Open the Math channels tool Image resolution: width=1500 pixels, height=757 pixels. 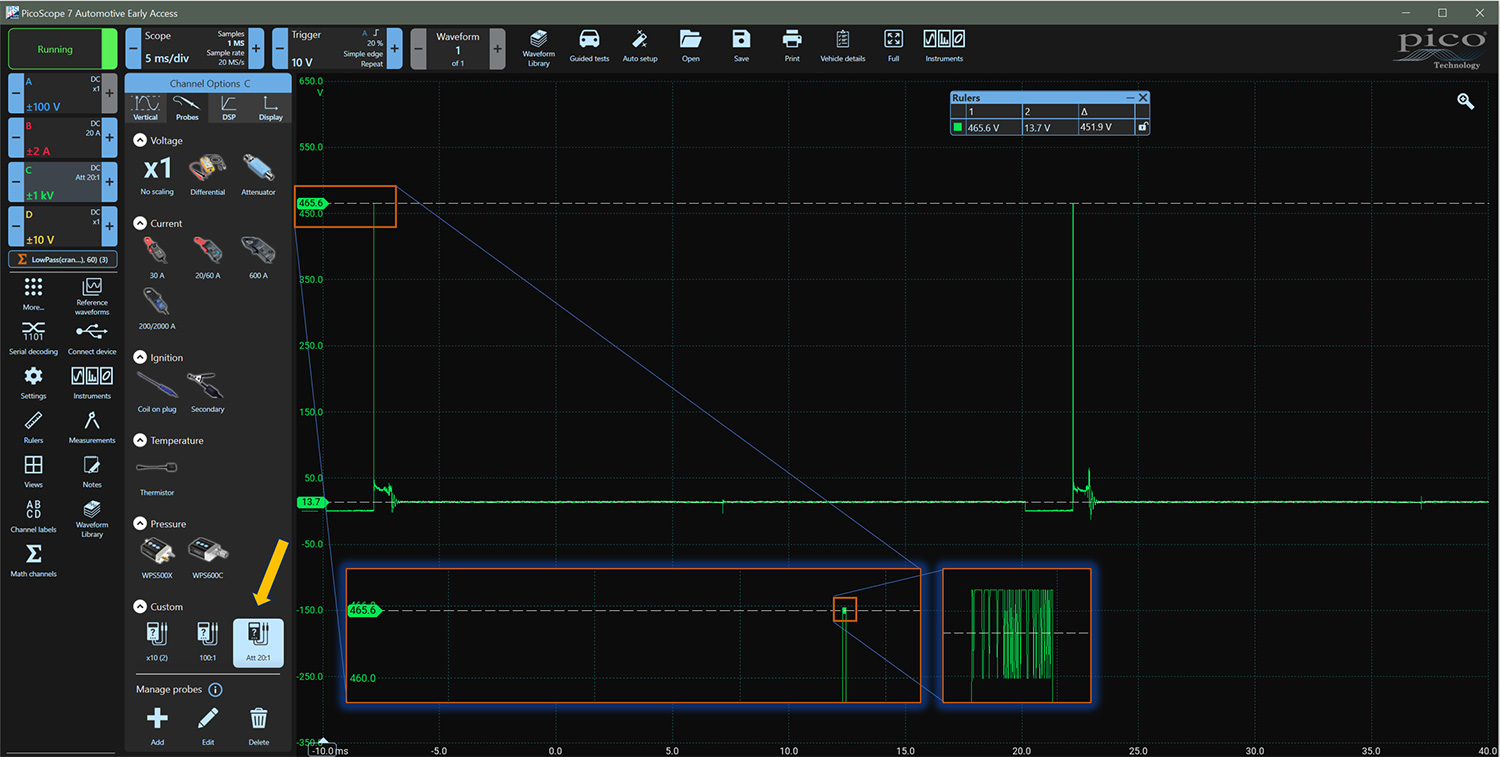33,560
